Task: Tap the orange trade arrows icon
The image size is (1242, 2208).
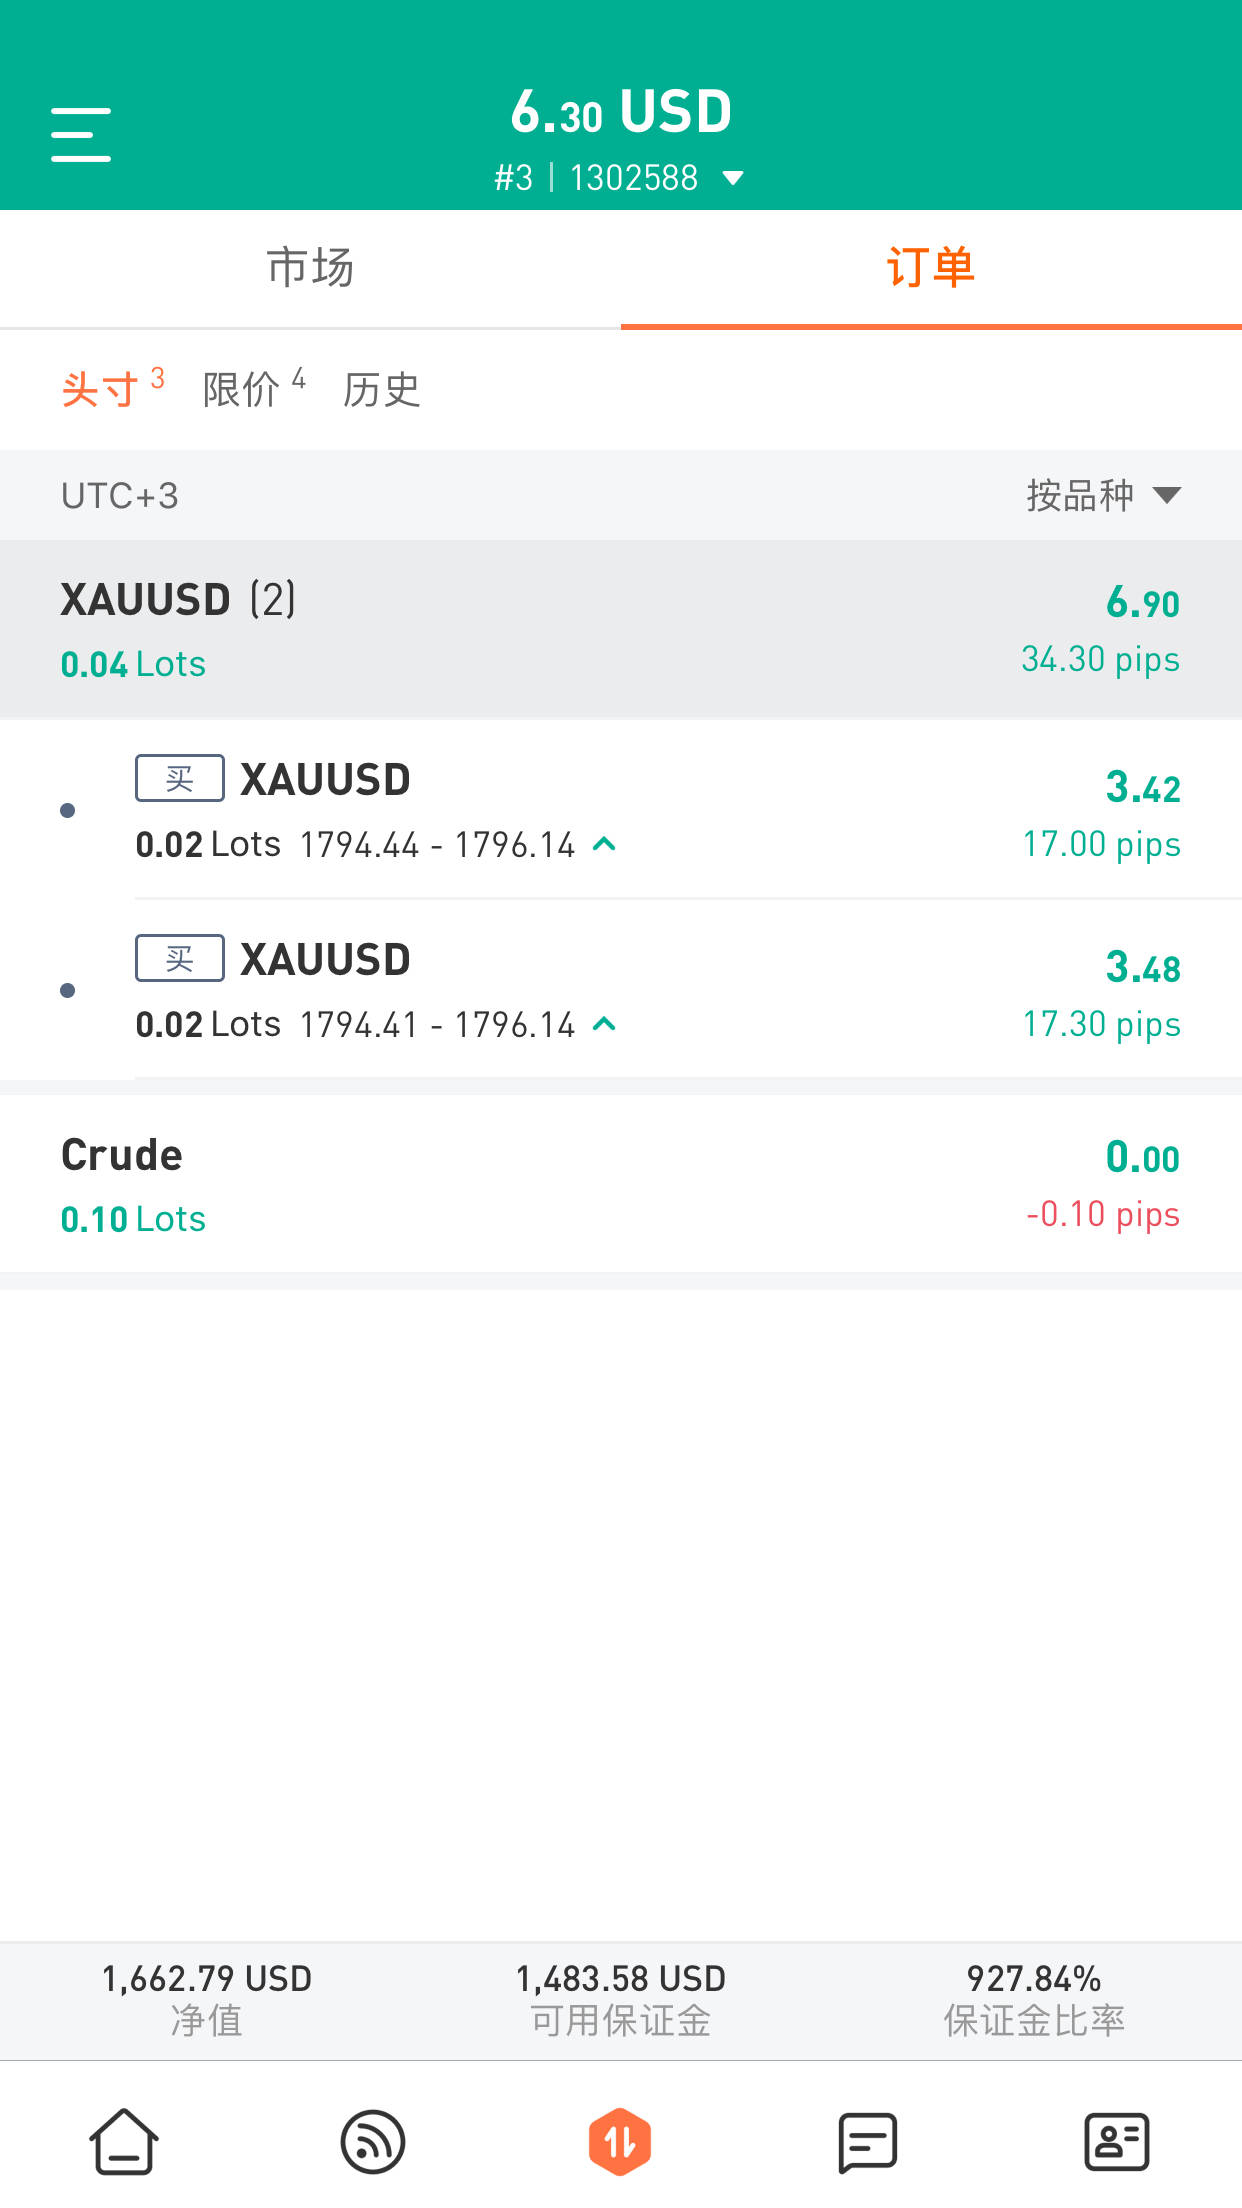Action: coord(620,2142)
